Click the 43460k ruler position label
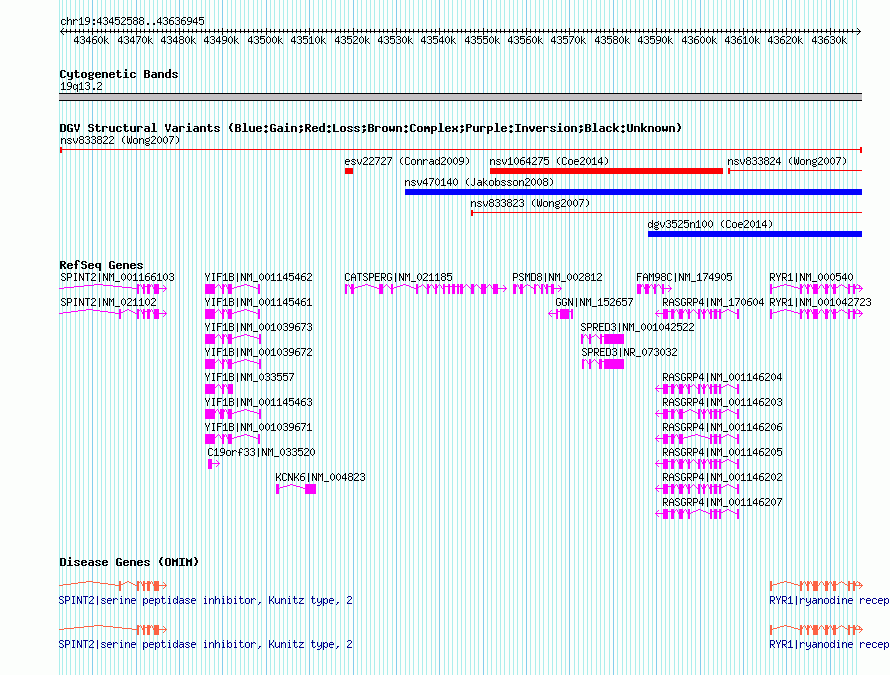Image resolution: width=890 pixels, height=675 pixels. [x=91, y=40]
